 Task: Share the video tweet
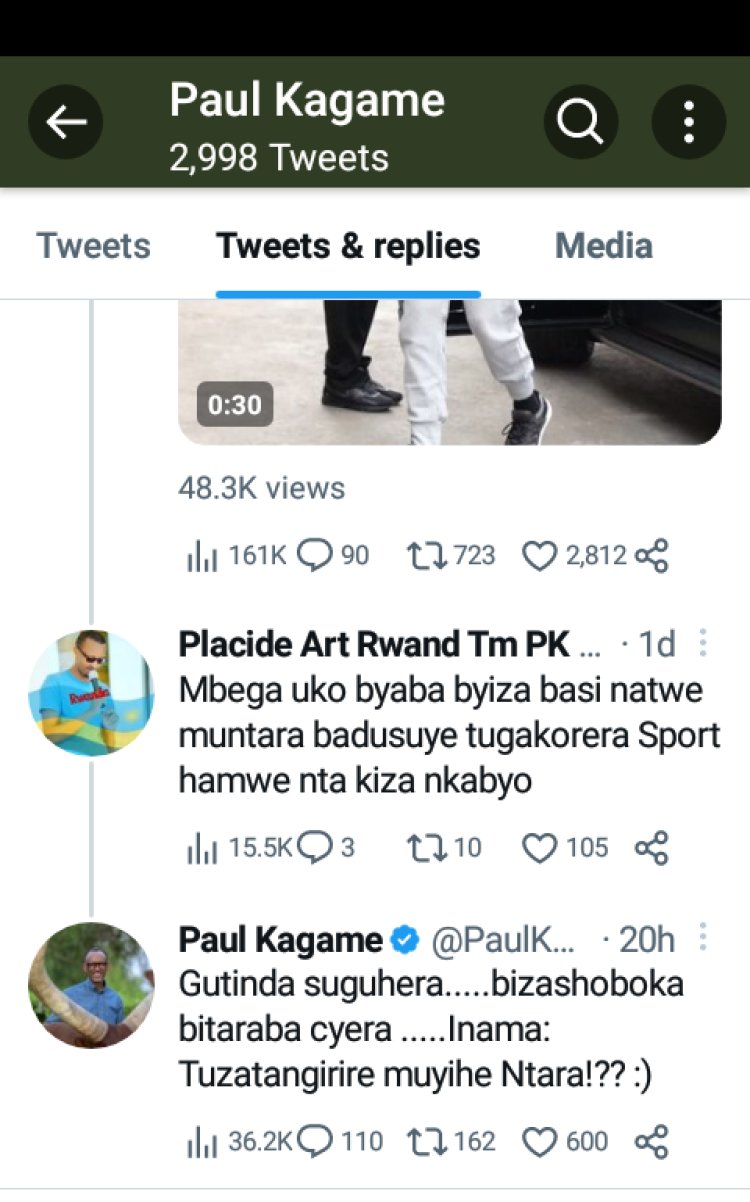651,556
